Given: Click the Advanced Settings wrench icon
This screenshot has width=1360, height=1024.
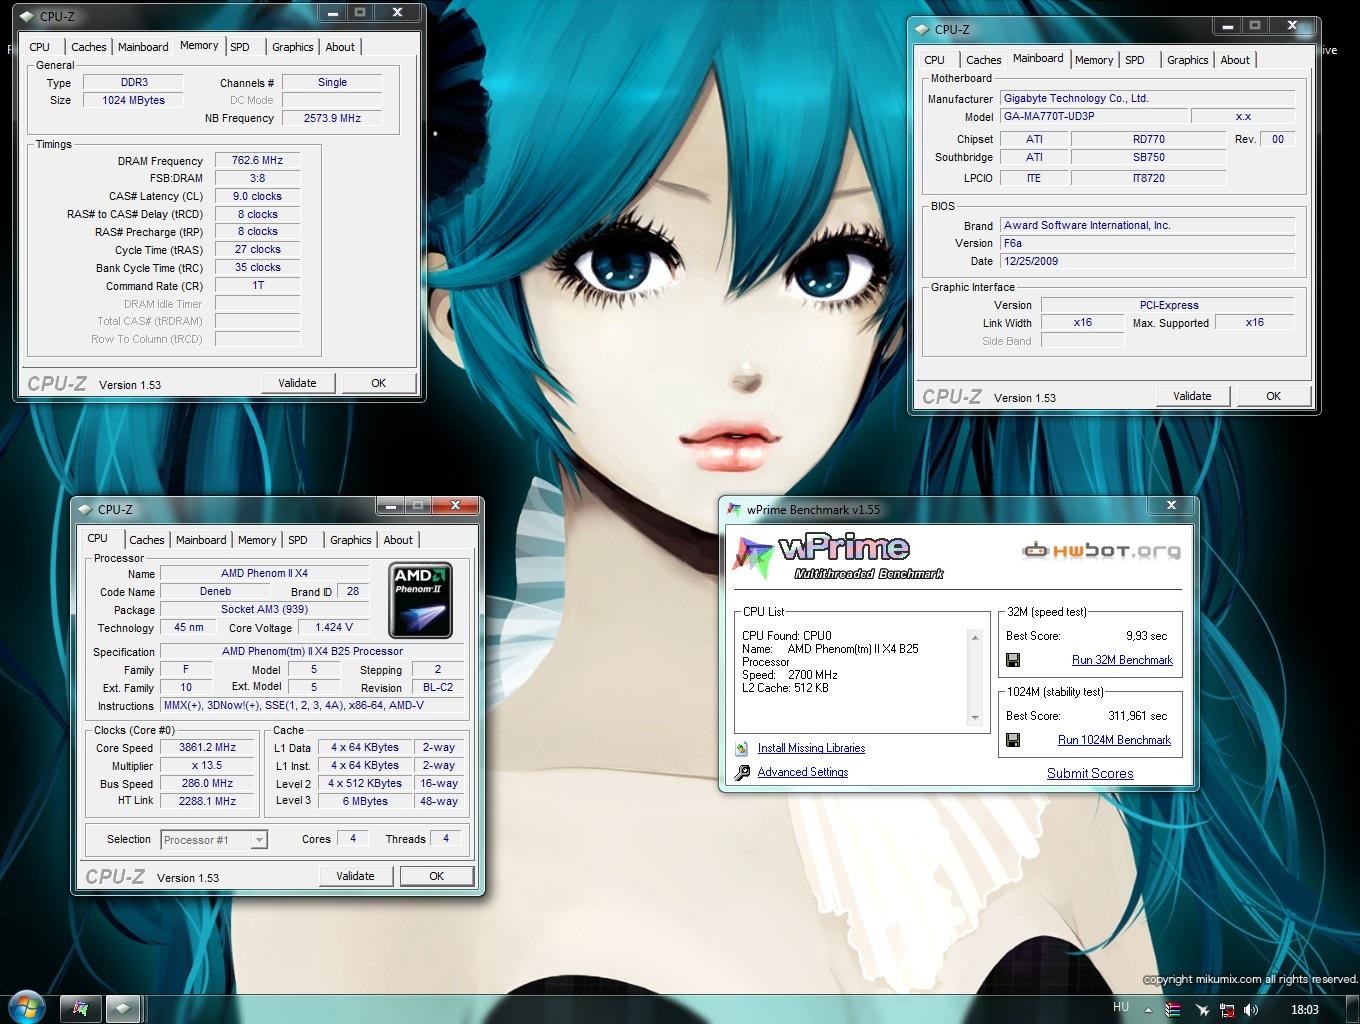Looking at the screenshot, I should (742, 772).
